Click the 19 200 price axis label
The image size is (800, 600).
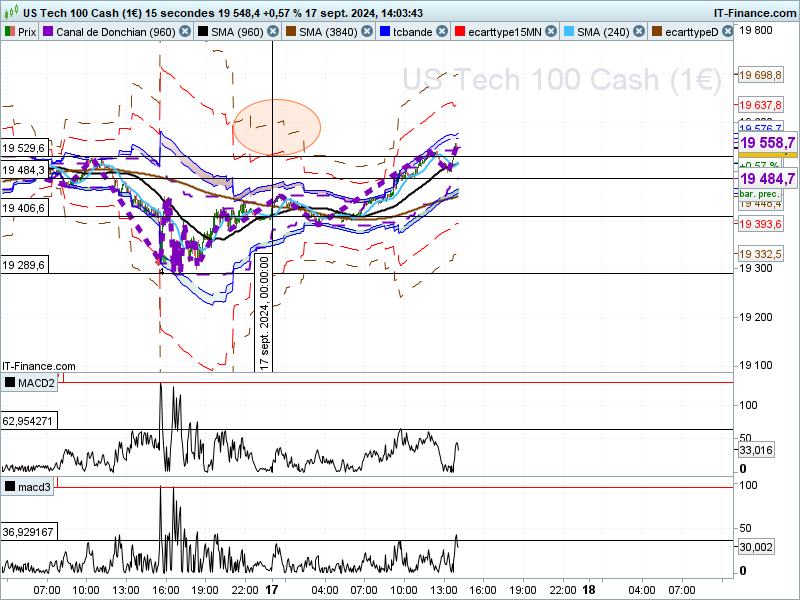pyautogui.click(x=756, y=317)
